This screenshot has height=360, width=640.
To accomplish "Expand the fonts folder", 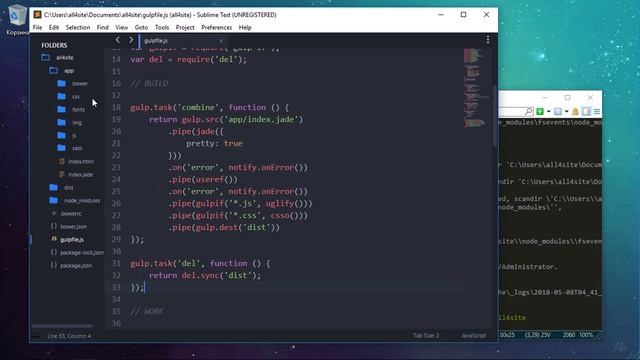I will pyautogui.click(x=61, y=109).
